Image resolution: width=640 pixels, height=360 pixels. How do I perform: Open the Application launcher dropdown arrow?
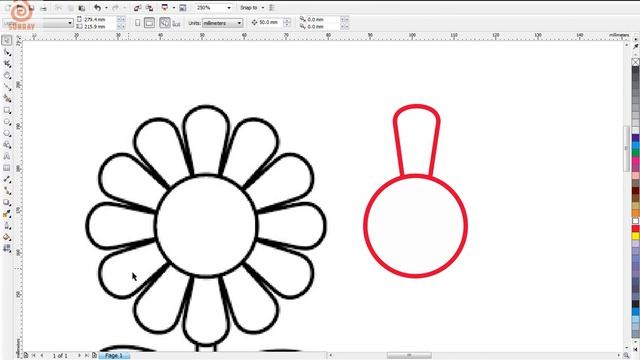pos(173,8)
